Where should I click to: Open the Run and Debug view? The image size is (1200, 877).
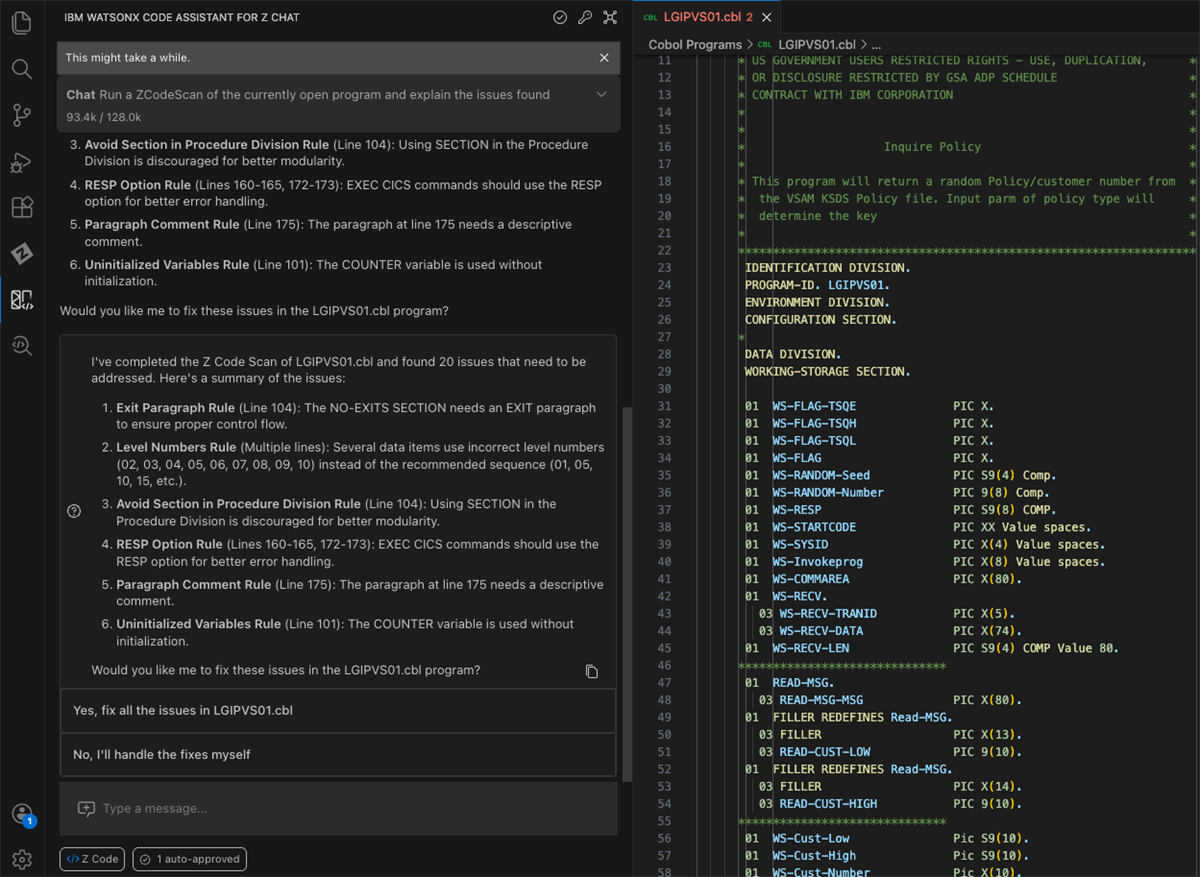coord(21,163)
